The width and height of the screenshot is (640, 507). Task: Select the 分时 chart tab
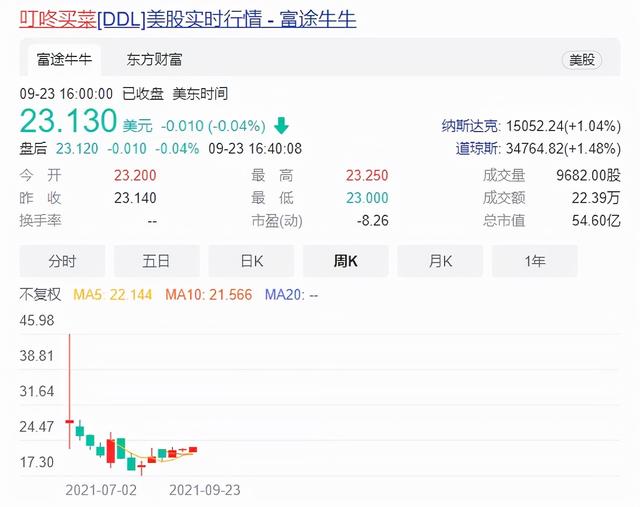[x=62, y=261]
